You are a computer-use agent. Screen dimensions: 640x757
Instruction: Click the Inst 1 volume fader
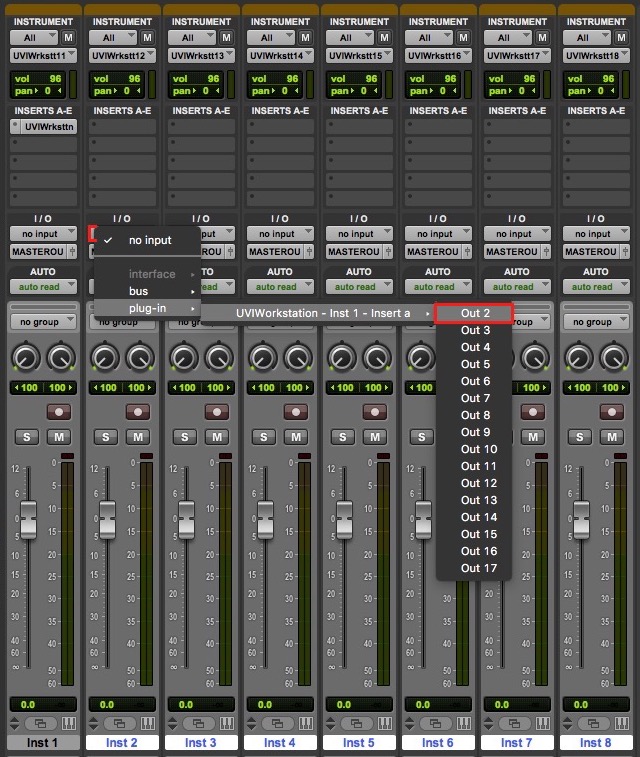tap(28, 519)
